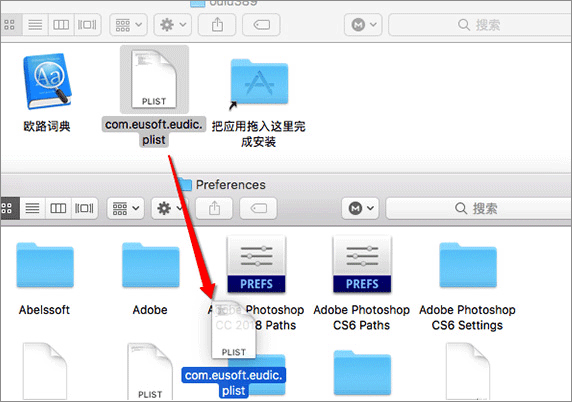Expand arrange-by dropdown in Preferences window
572x402 pixels.
[x=126, y=208]
